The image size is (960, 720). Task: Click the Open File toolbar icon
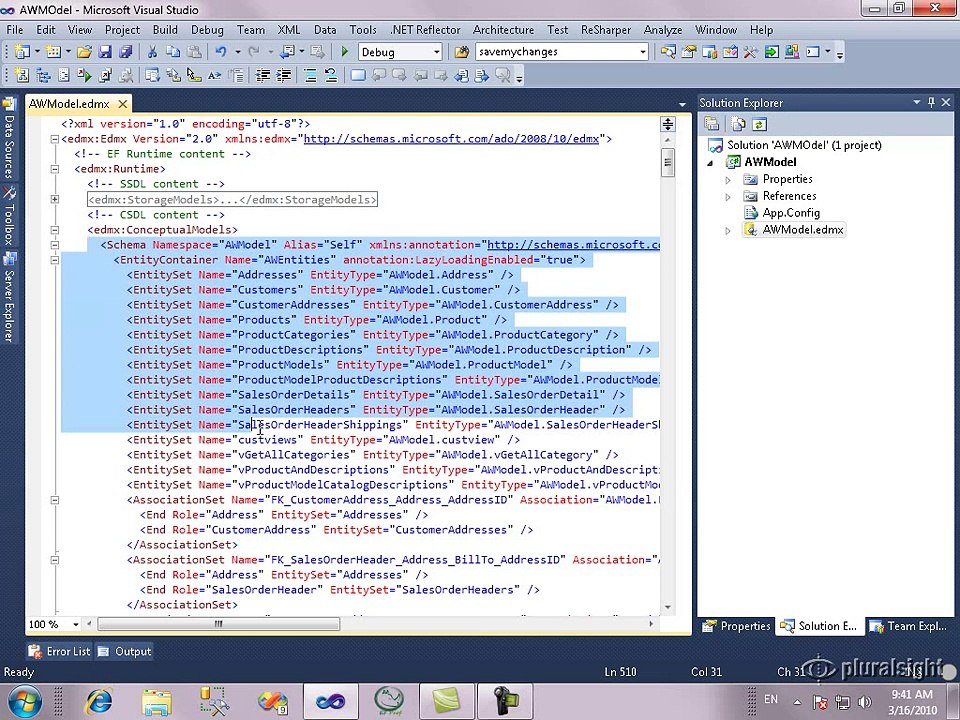pos(84,52)
